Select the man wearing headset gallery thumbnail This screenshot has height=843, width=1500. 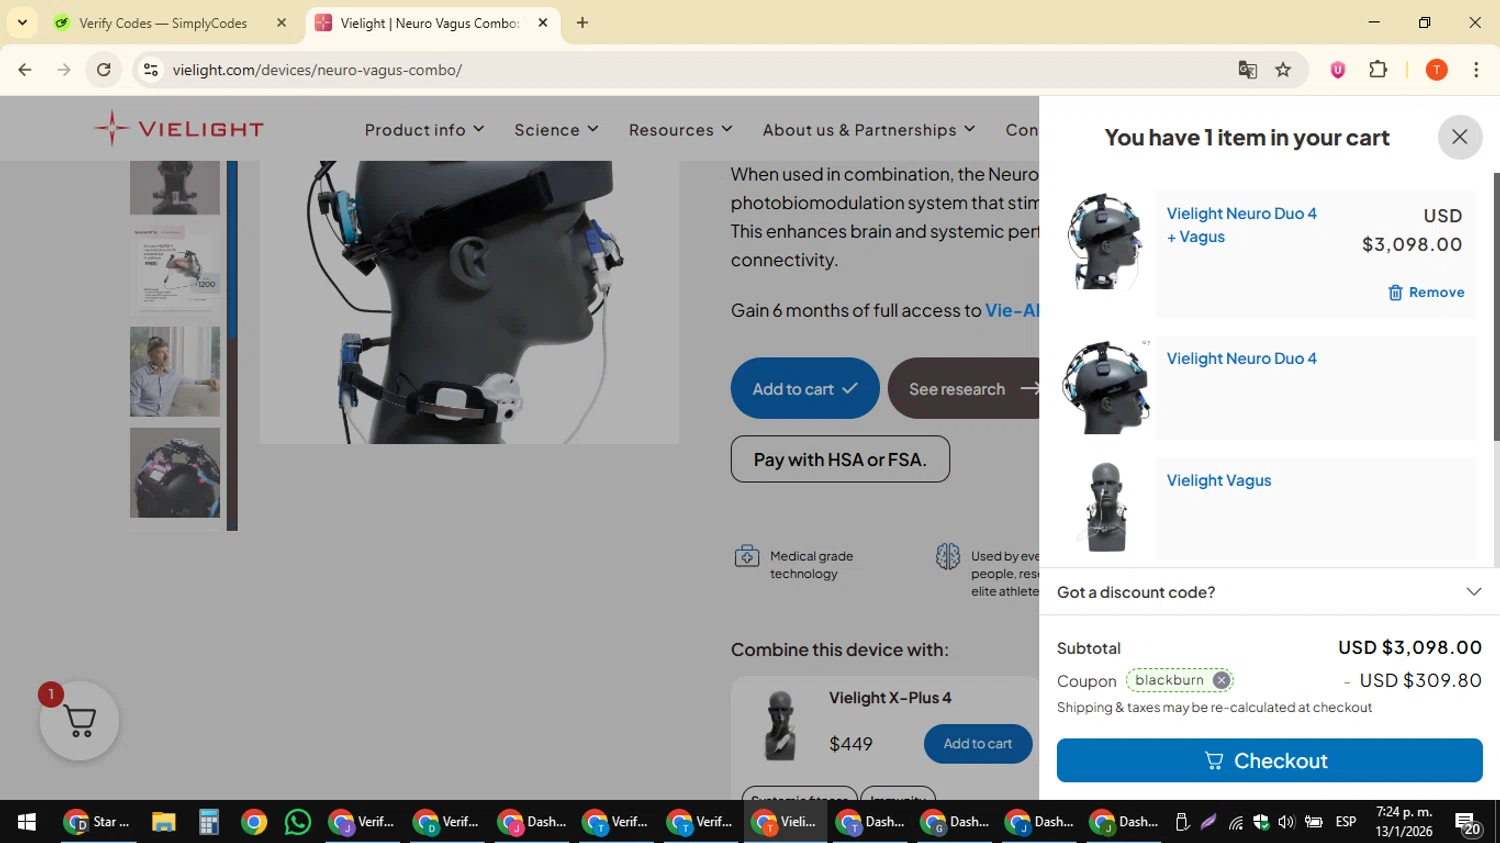175,372
